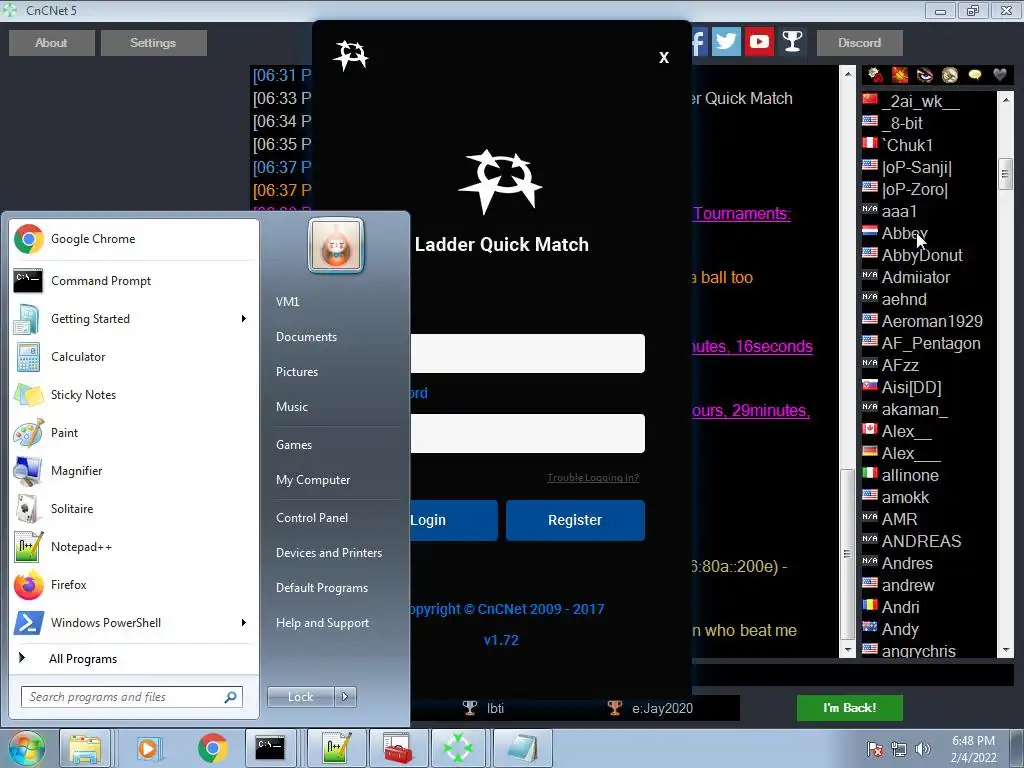Click the red fist icon above player list

pyautogui.click(x=876, y=75)
